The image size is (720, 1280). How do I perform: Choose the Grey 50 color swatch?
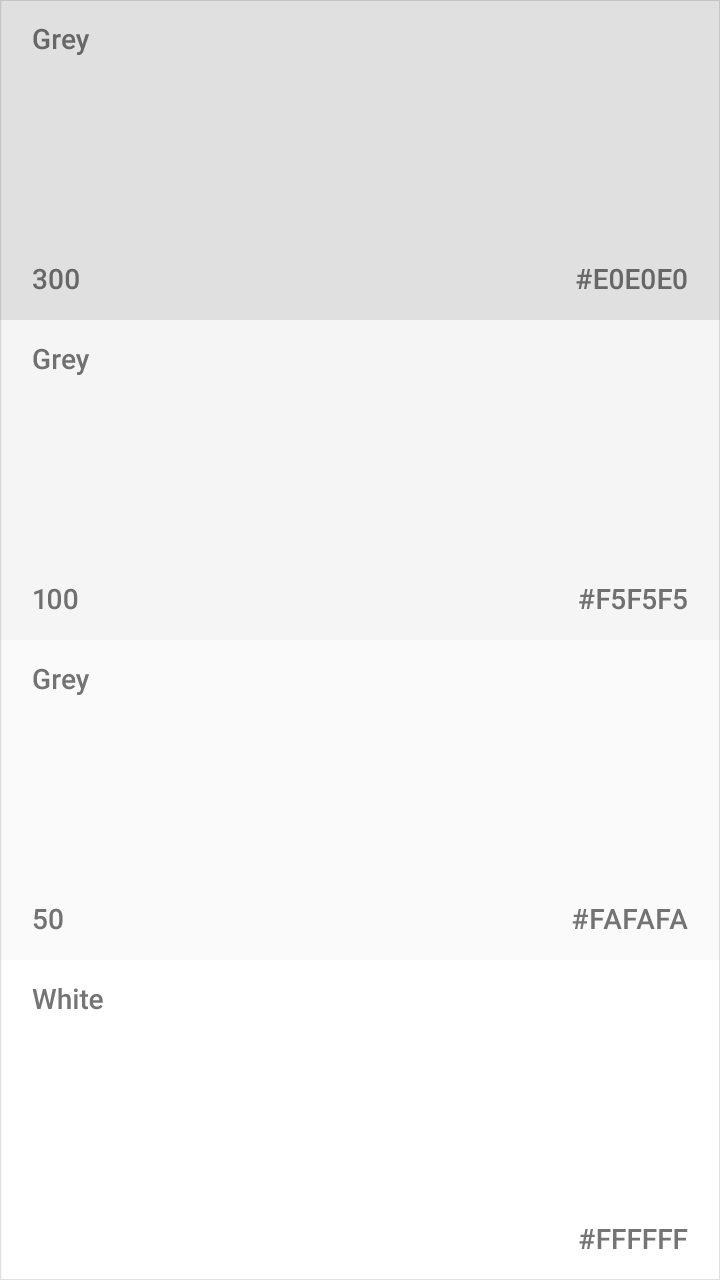360,800
